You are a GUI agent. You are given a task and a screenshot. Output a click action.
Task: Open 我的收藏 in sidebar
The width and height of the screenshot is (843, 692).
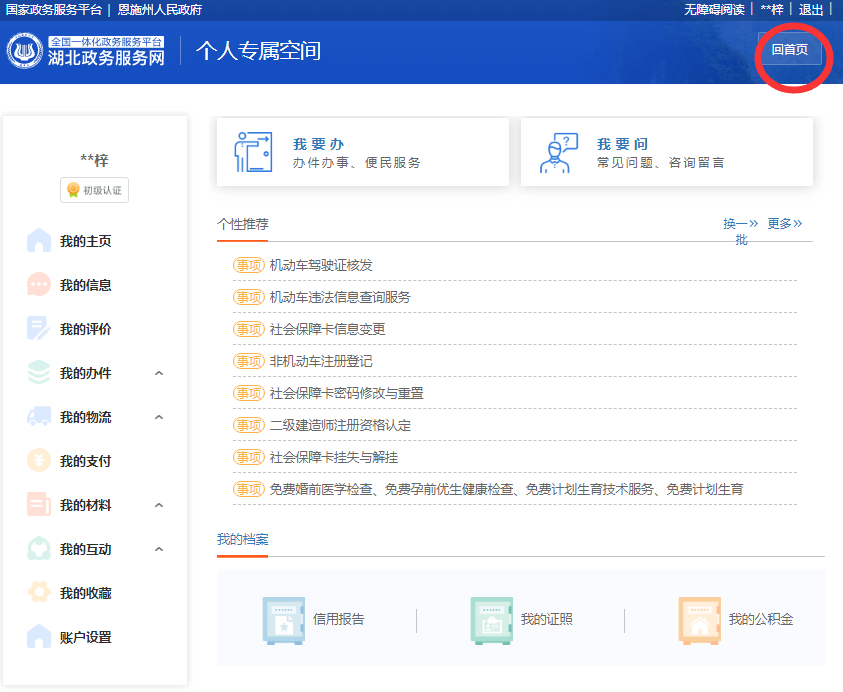(85, 593)
